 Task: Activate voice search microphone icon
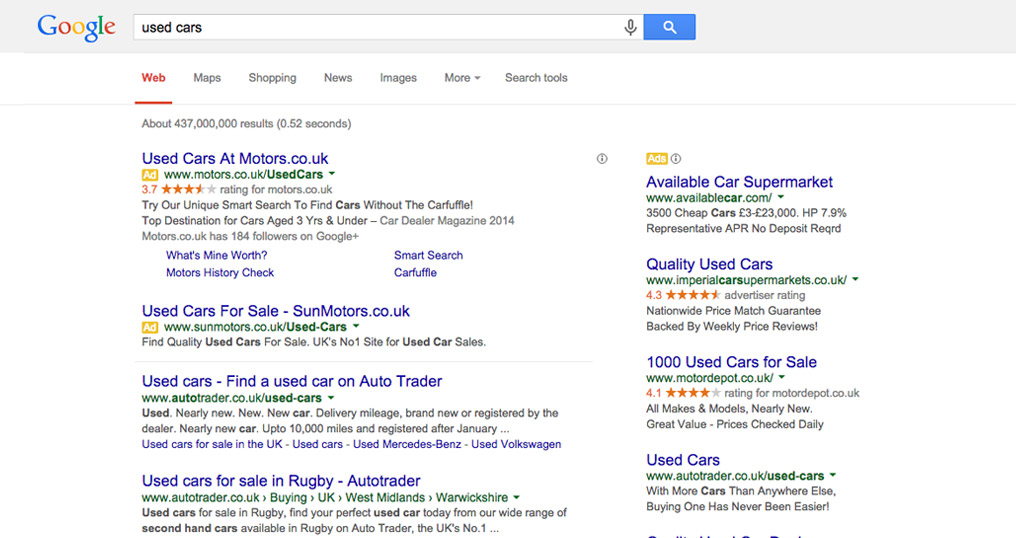[630, 27]
